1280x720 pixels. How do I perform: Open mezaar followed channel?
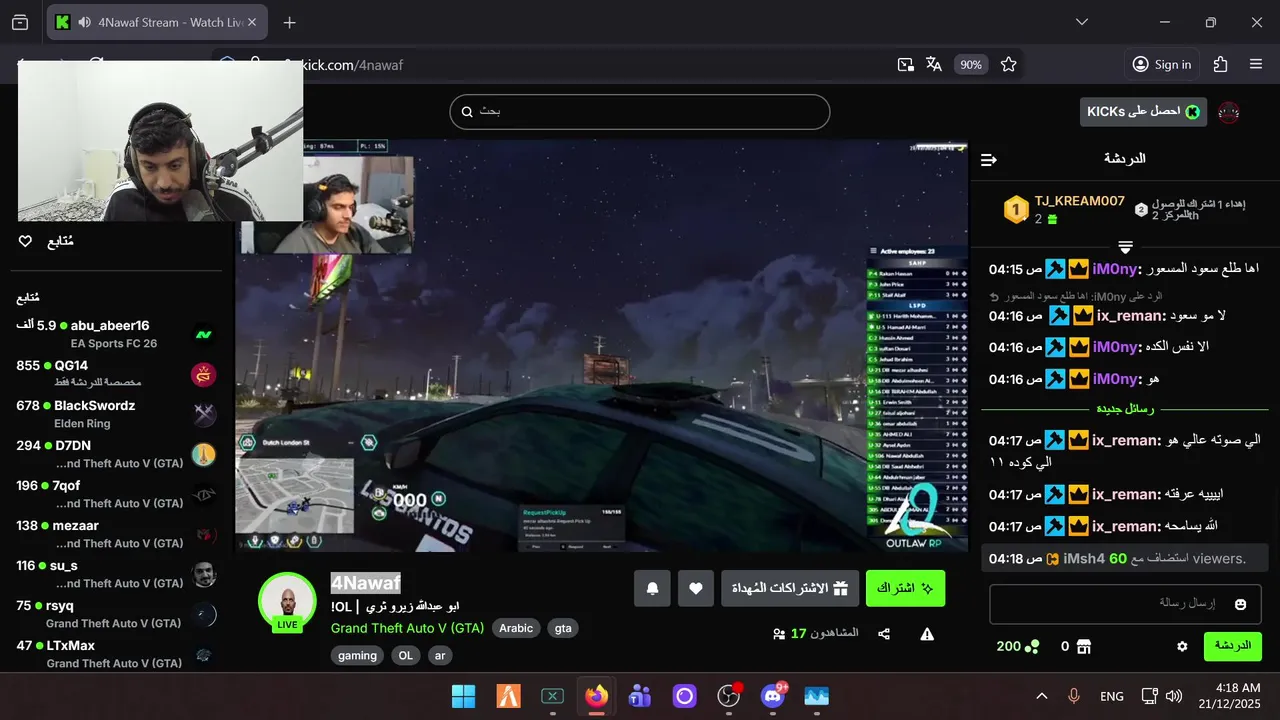coord(116,534)
